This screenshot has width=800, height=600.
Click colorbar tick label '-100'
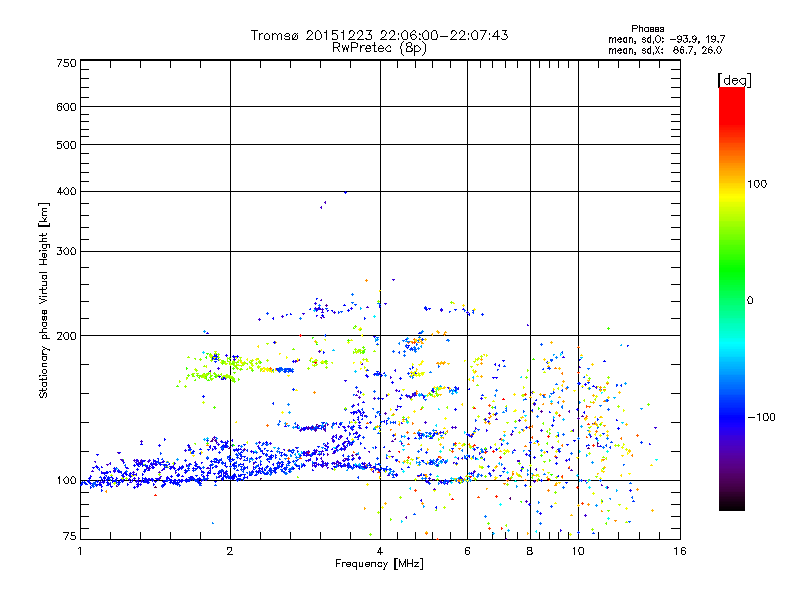click(761, 417)
